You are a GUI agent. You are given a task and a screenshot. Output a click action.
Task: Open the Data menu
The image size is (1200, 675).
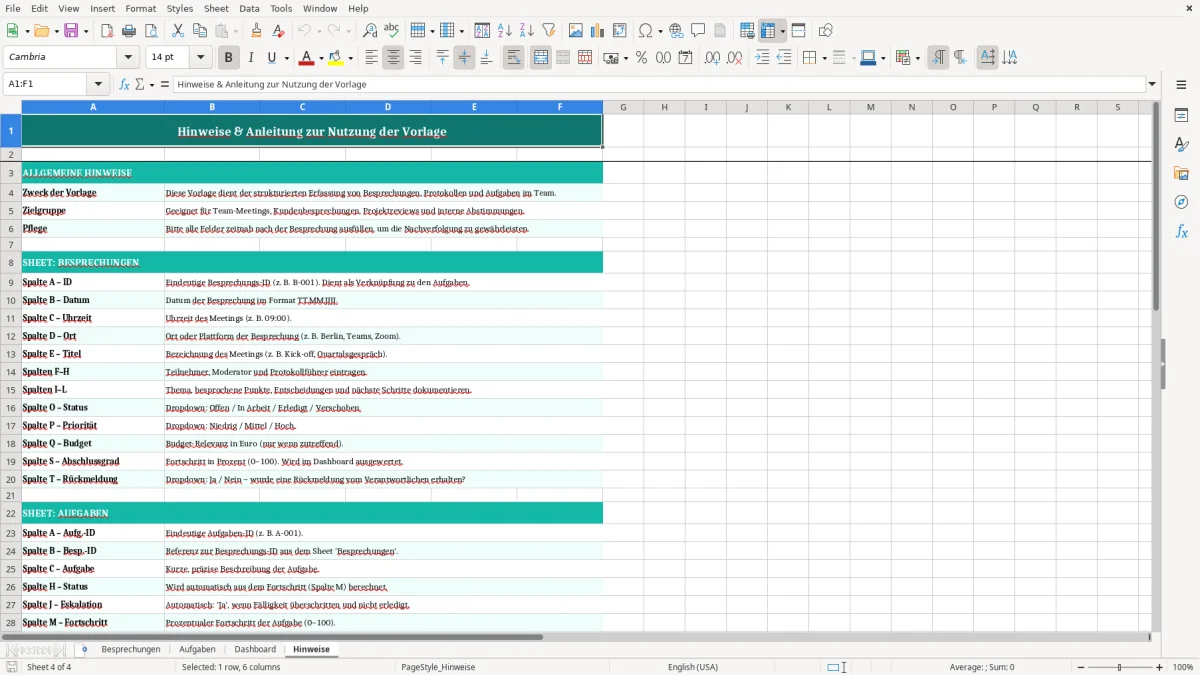[249, 8]
